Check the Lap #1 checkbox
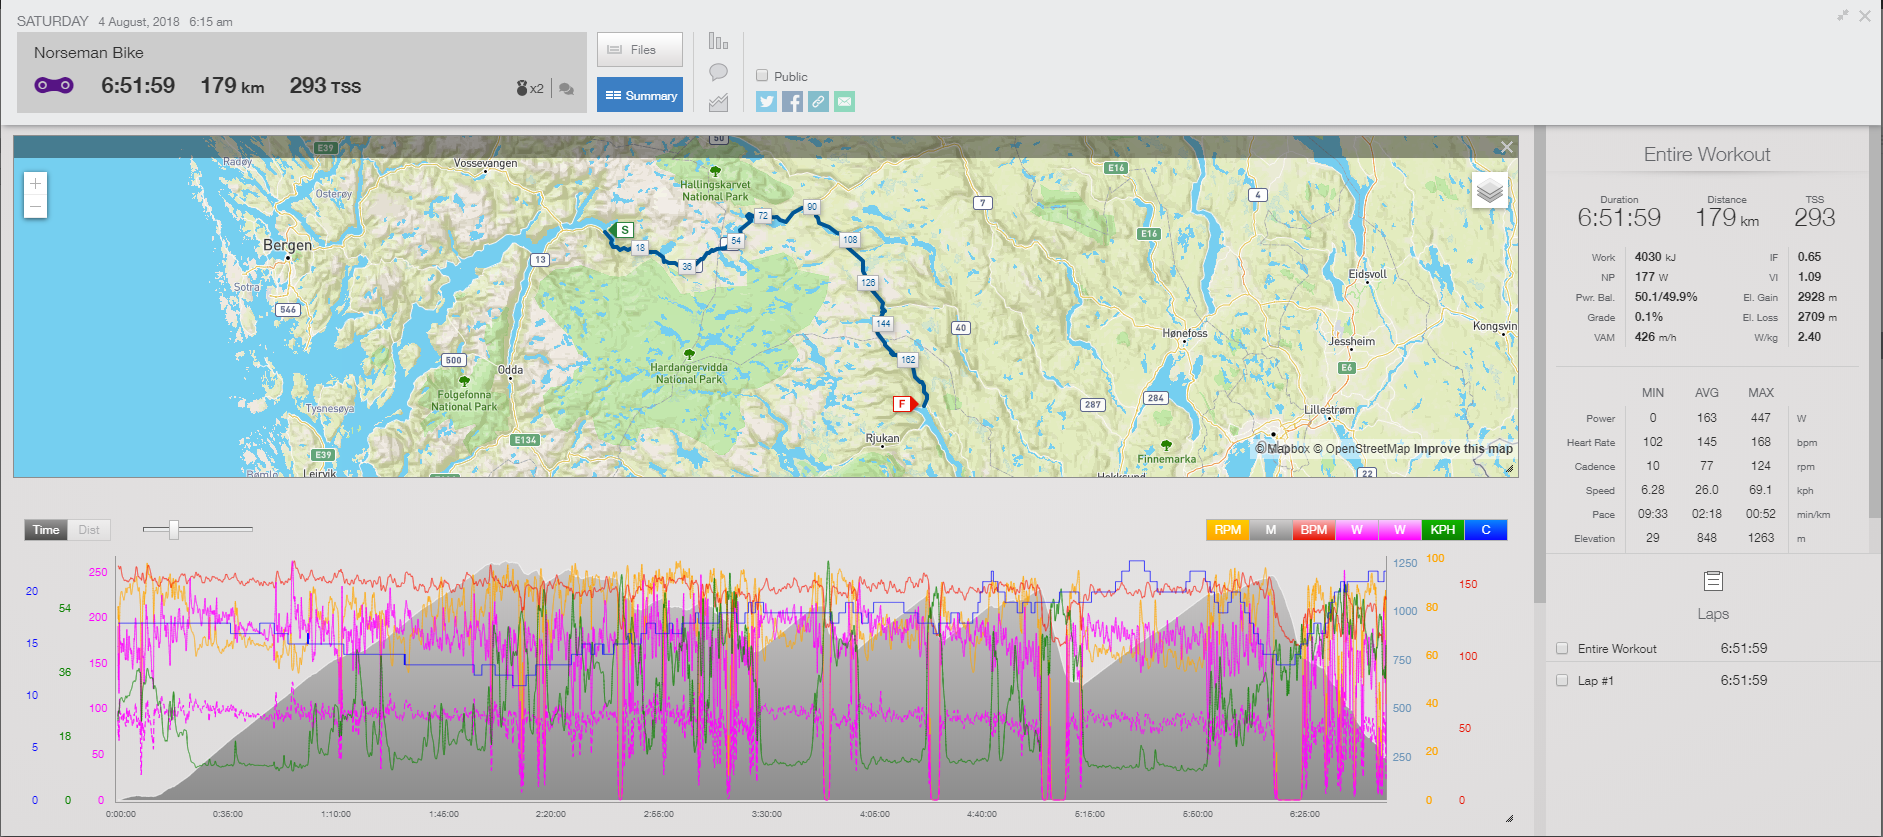1883x837 pixels. pyautogui.click(x=1562, y=681)
